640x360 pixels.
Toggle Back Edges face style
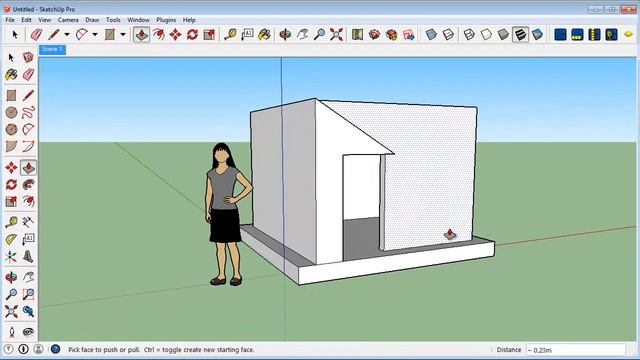[448, 35]
